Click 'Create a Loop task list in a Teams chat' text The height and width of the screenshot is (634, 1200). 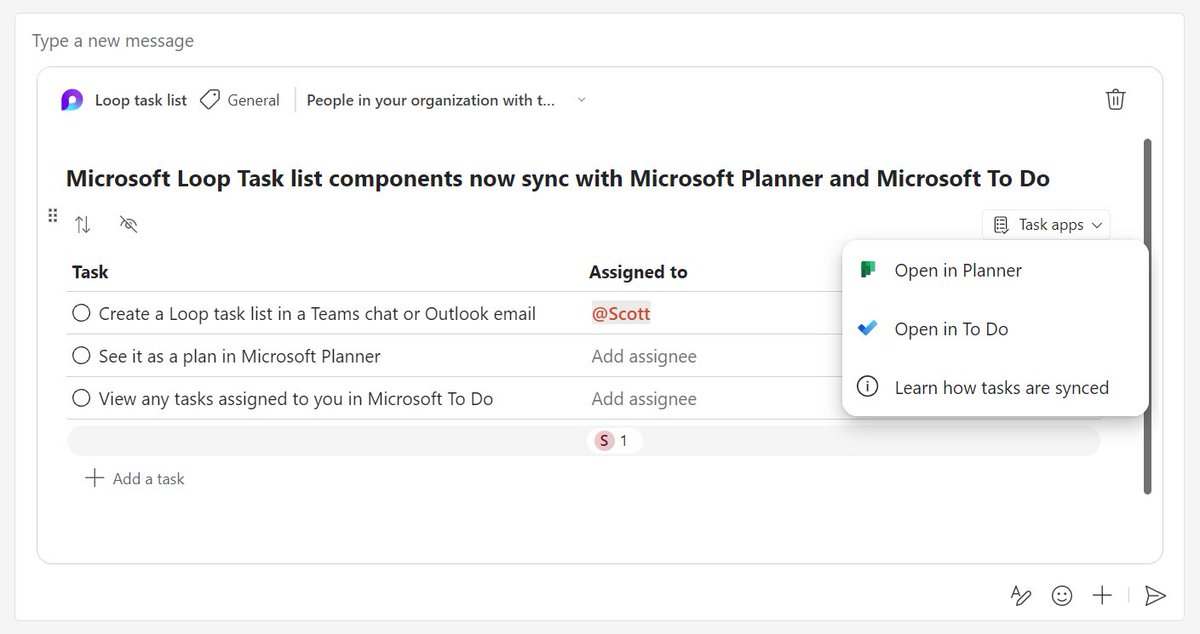[317, 314]
